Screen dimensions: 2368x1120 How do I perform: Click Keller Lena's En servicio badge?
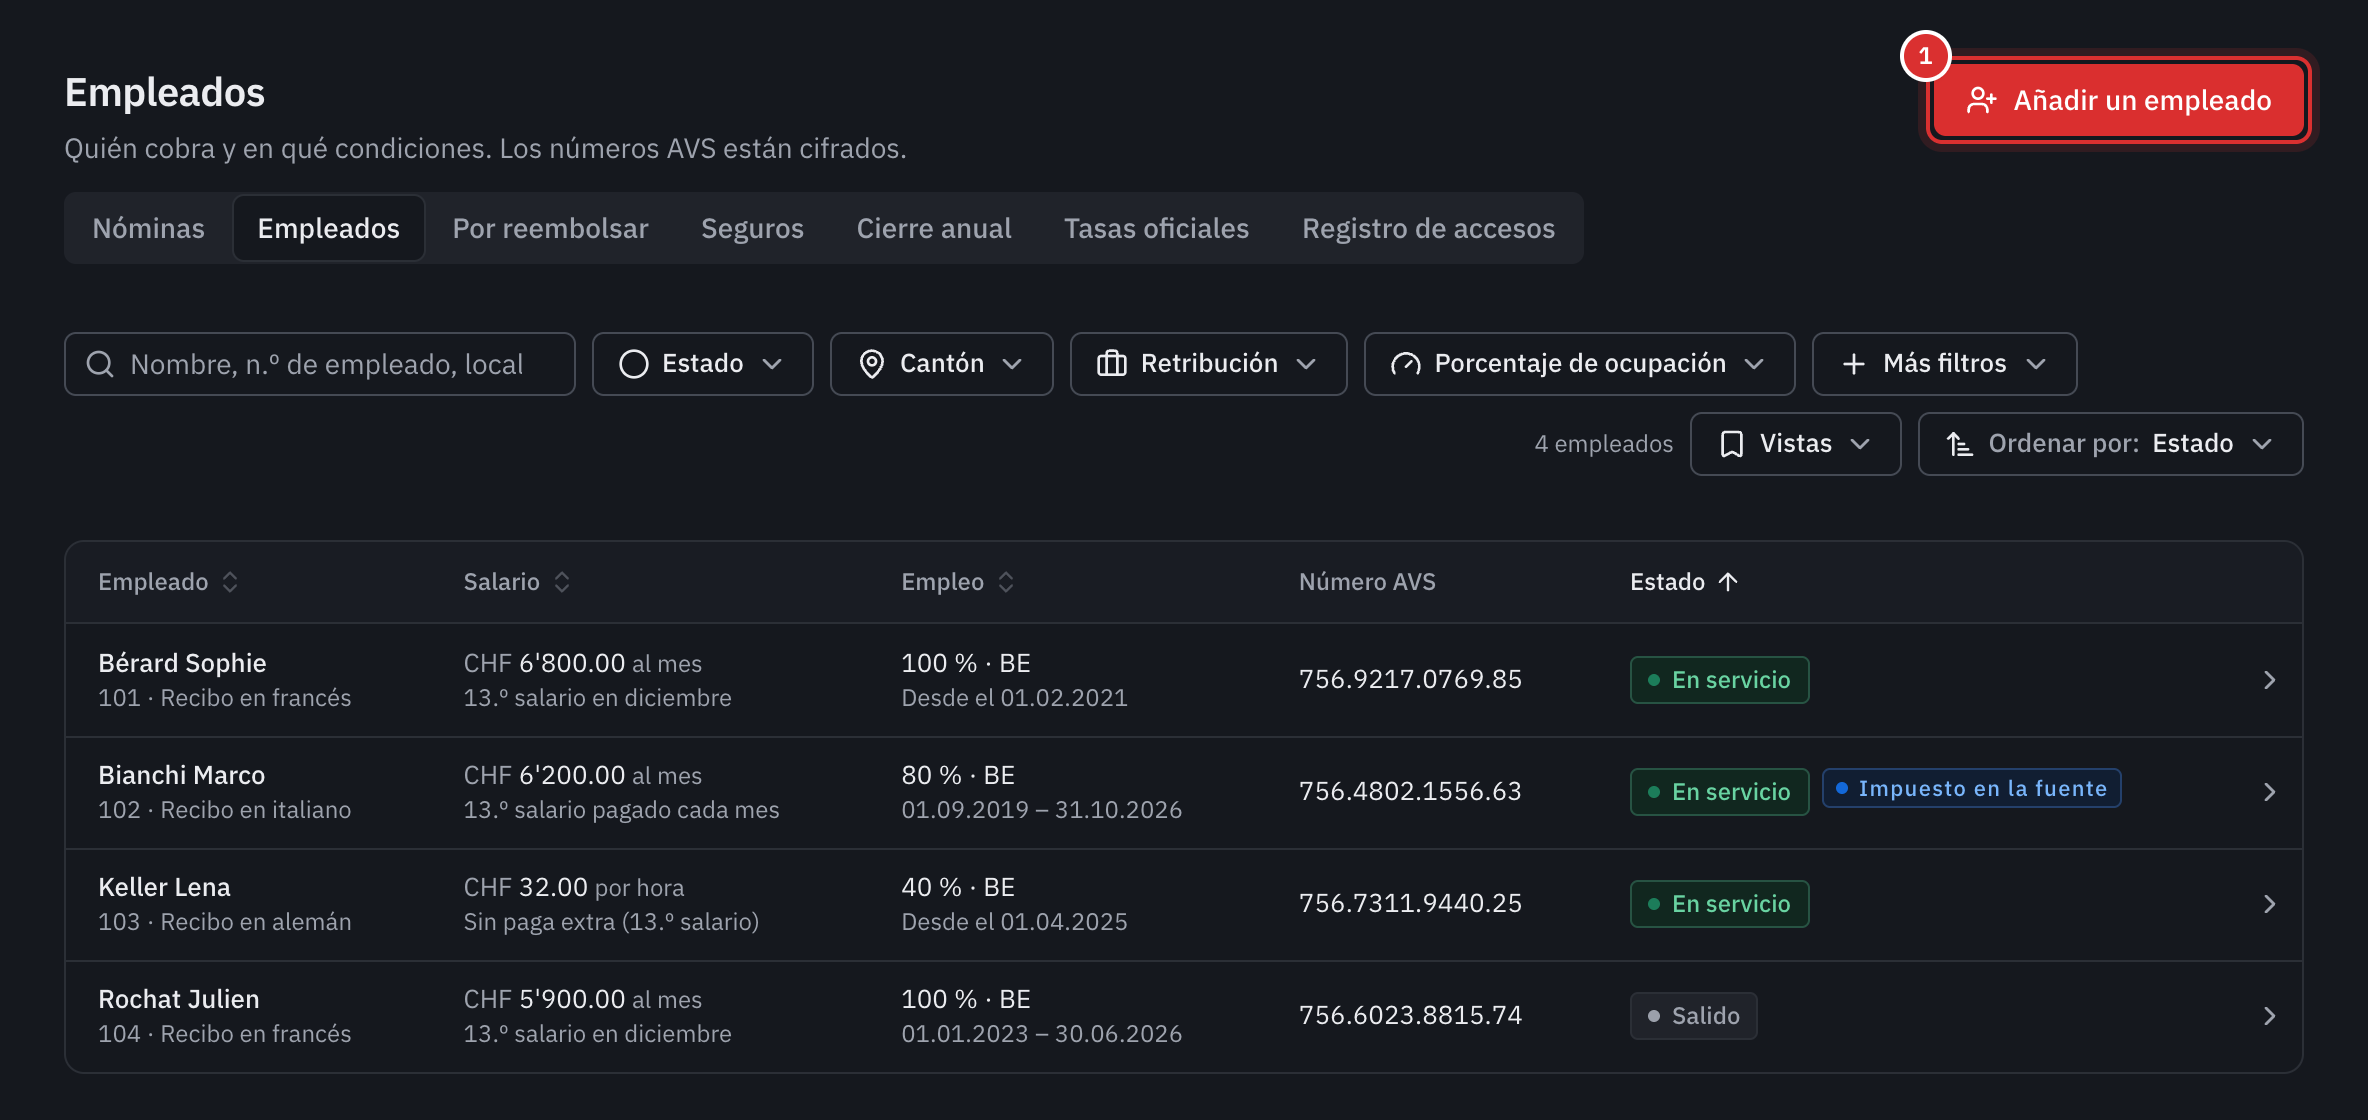tap(1719, 904)
